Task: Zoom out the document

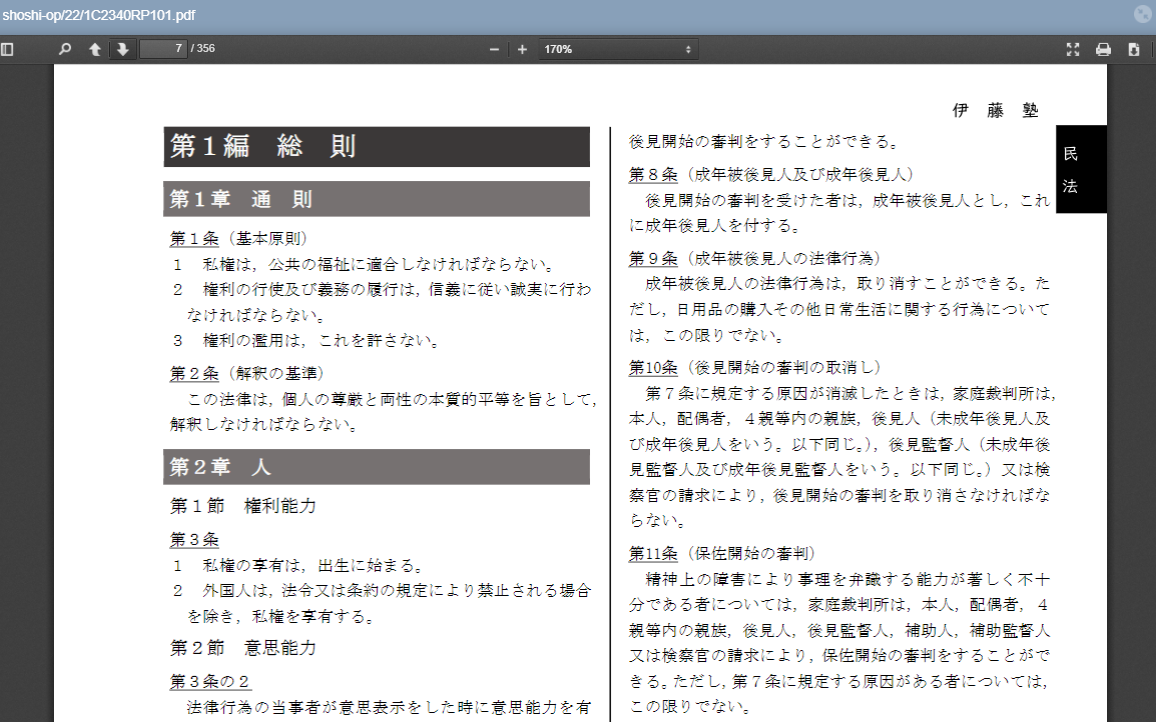Action: point(494,49)
